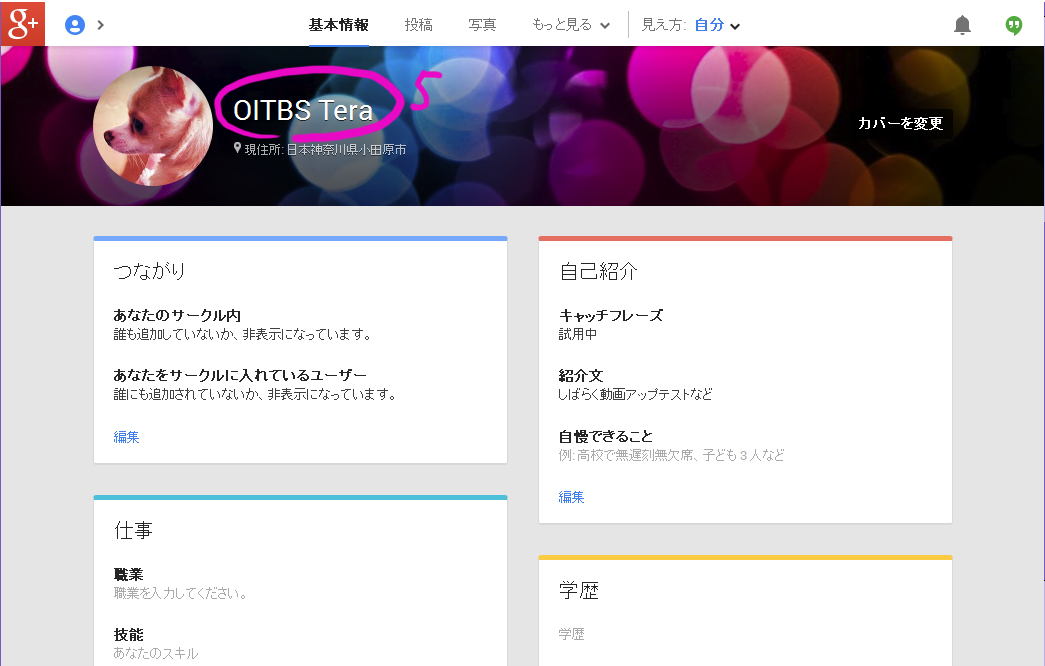Image resolution: width=1045 pixels, height=666 pixels.
Task: Click the Google+ logo icon
Action: click(23, 24)
